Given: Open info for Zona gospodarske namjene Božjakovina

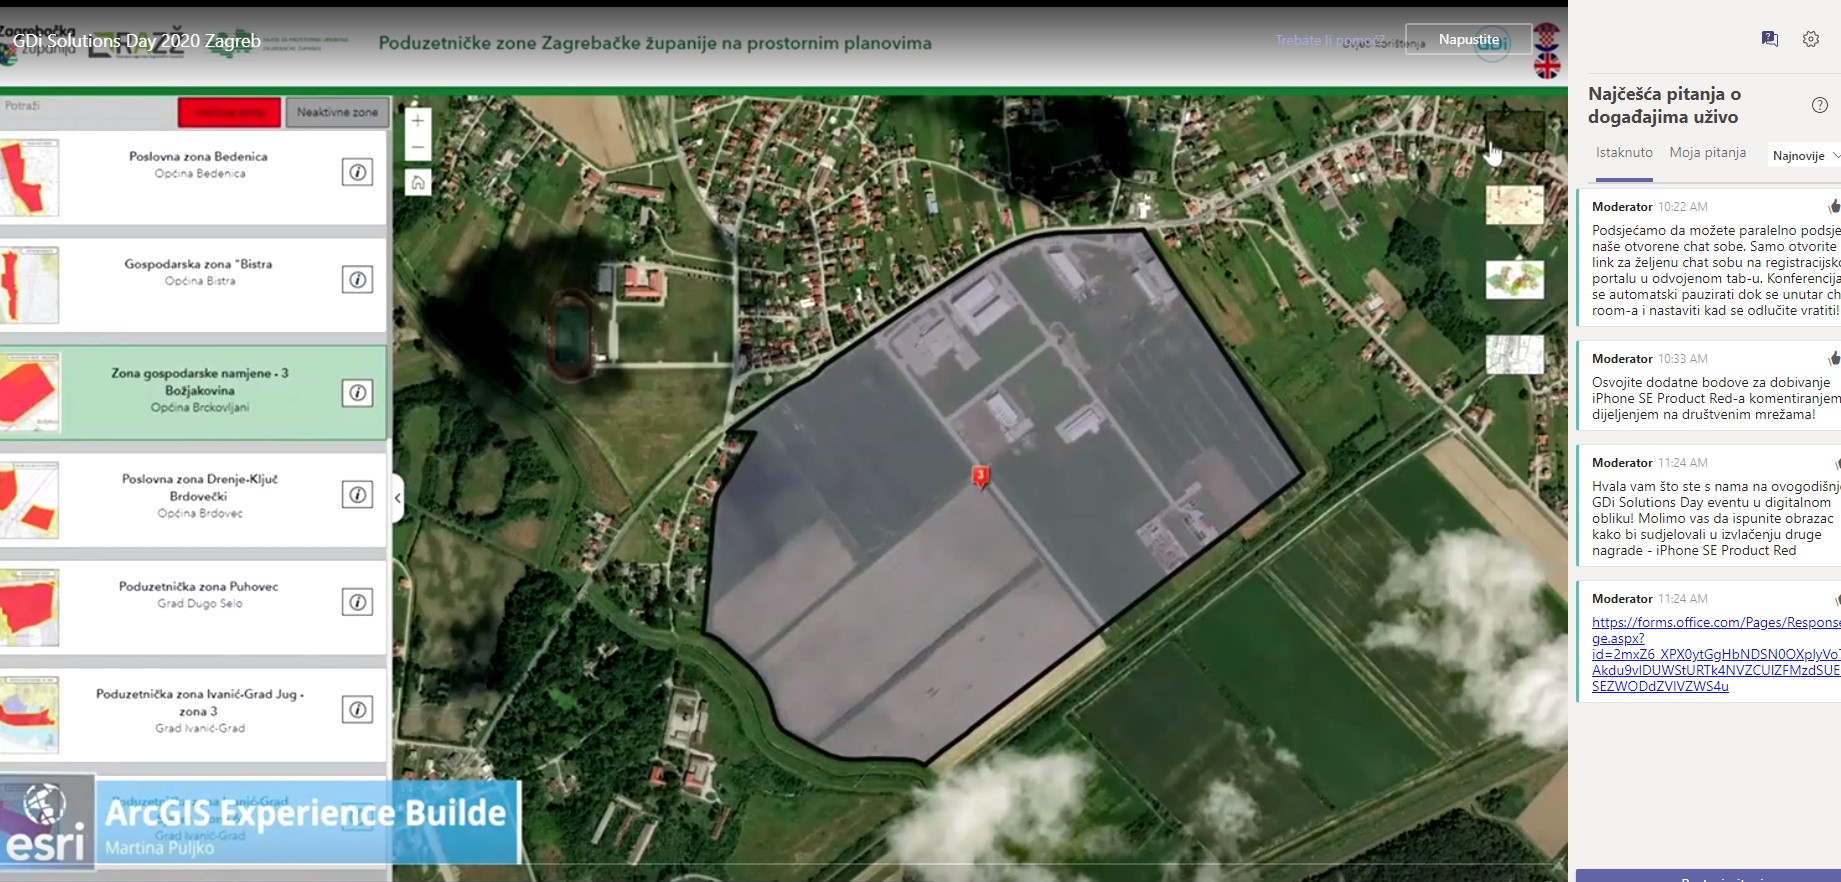Looking at the screenshot, I should coord(358,392).
